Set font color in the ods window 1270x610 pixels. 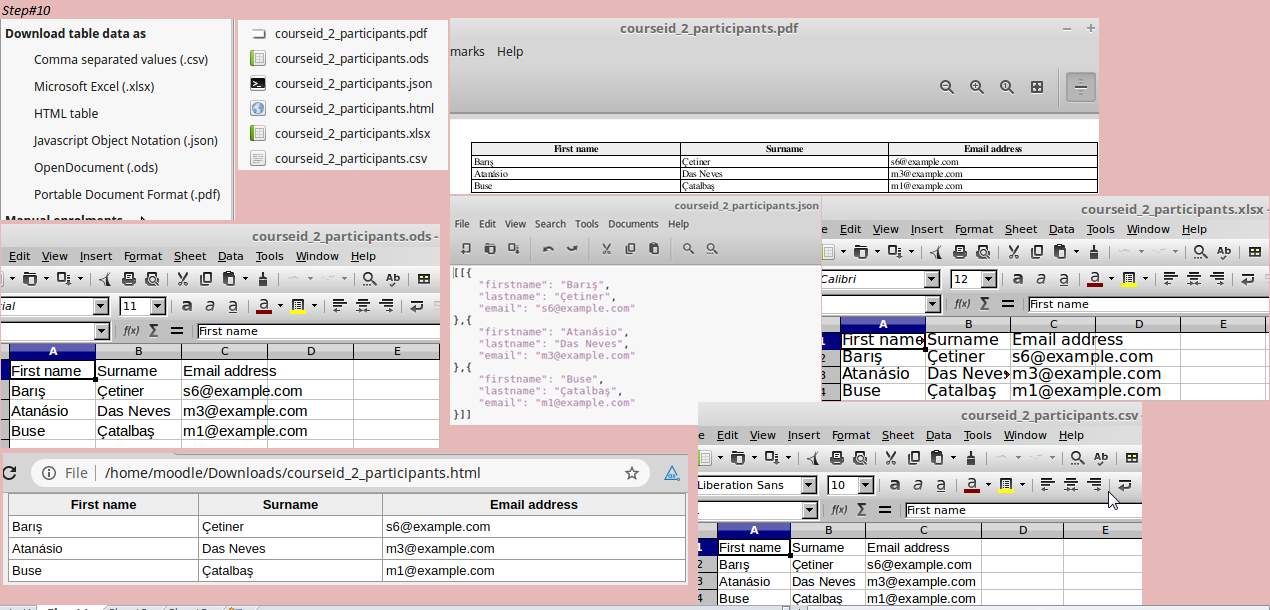pyautogui.click(x=264, y=306)
